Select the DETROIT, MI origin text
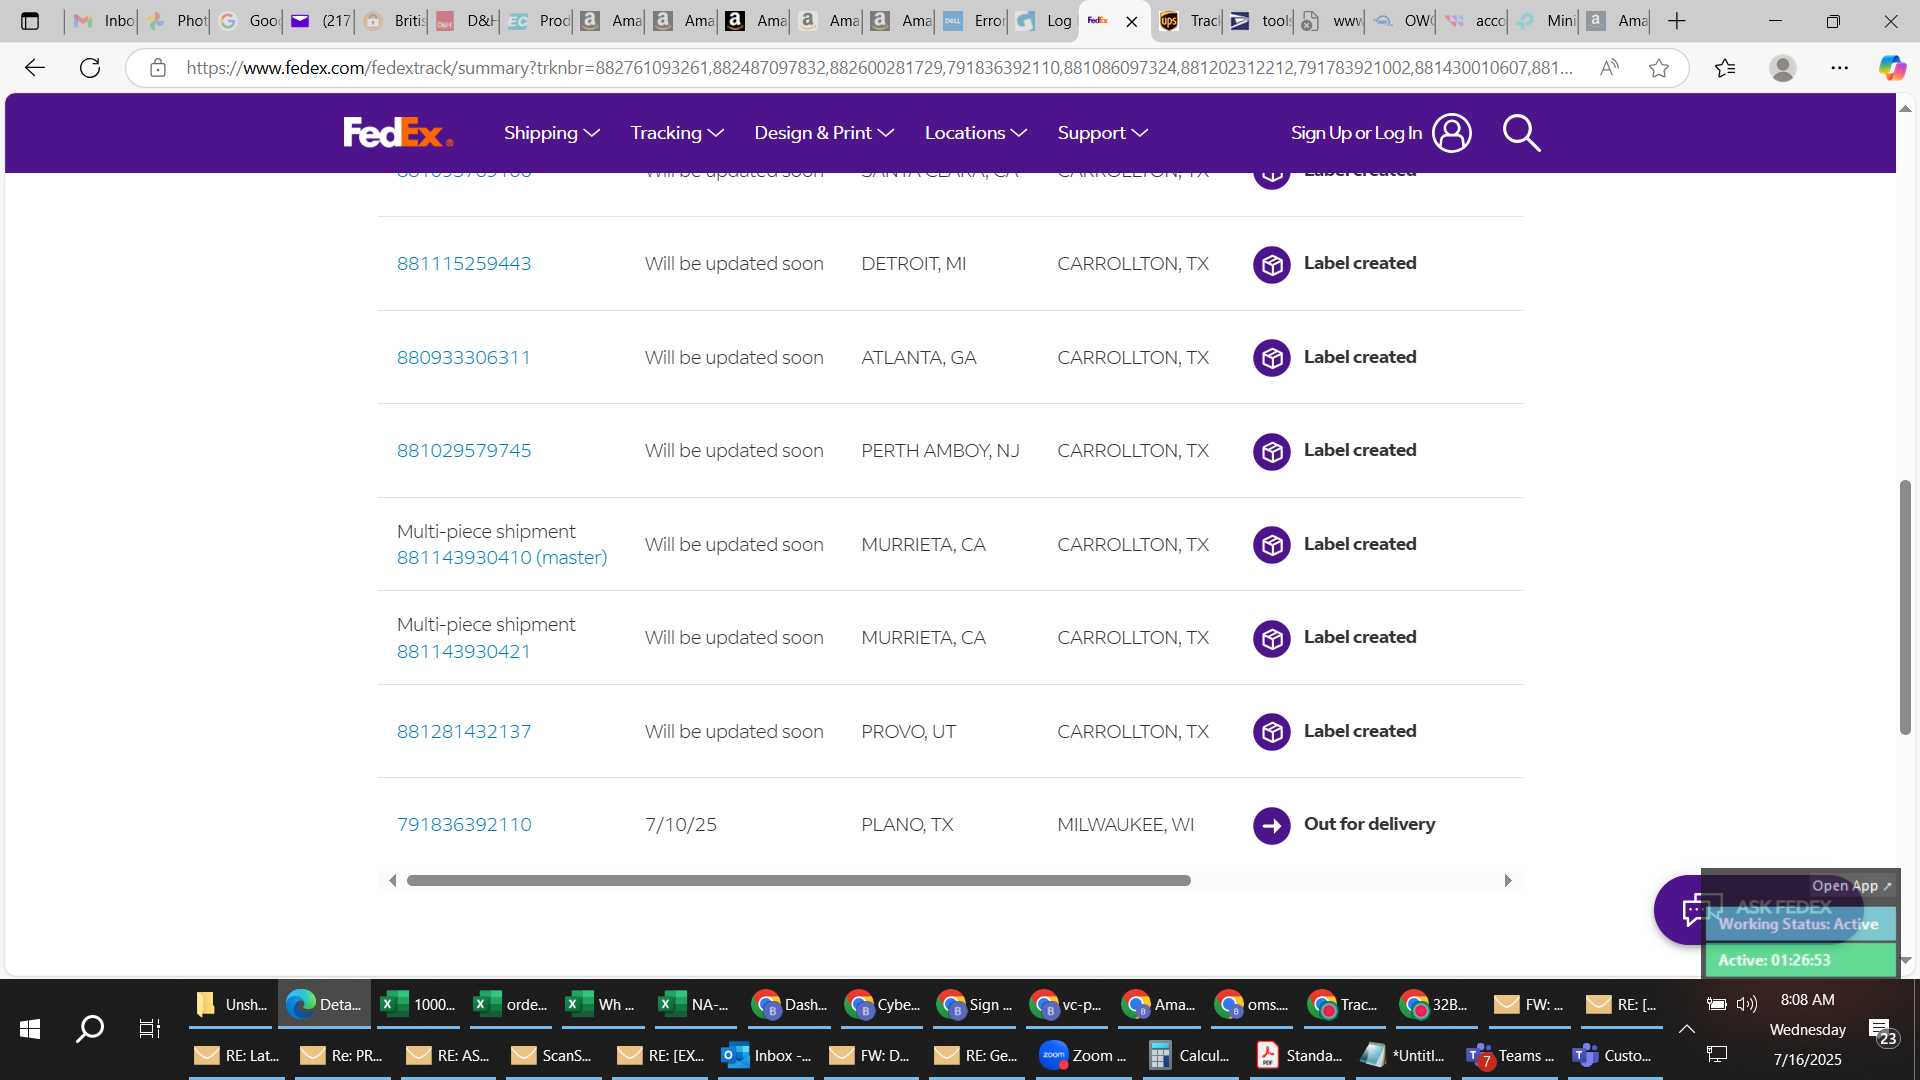Screen dimensions: 1920x1080 [913, 264]
